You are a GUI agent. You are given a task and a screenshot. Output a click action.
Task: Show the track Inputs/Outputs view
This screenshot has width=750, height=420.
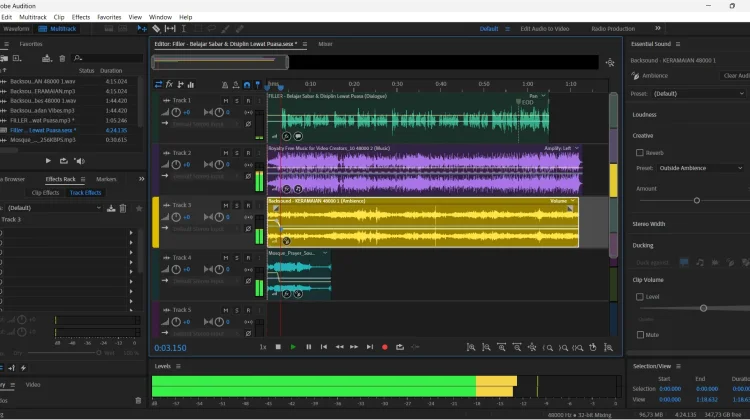tap(158, 85)
